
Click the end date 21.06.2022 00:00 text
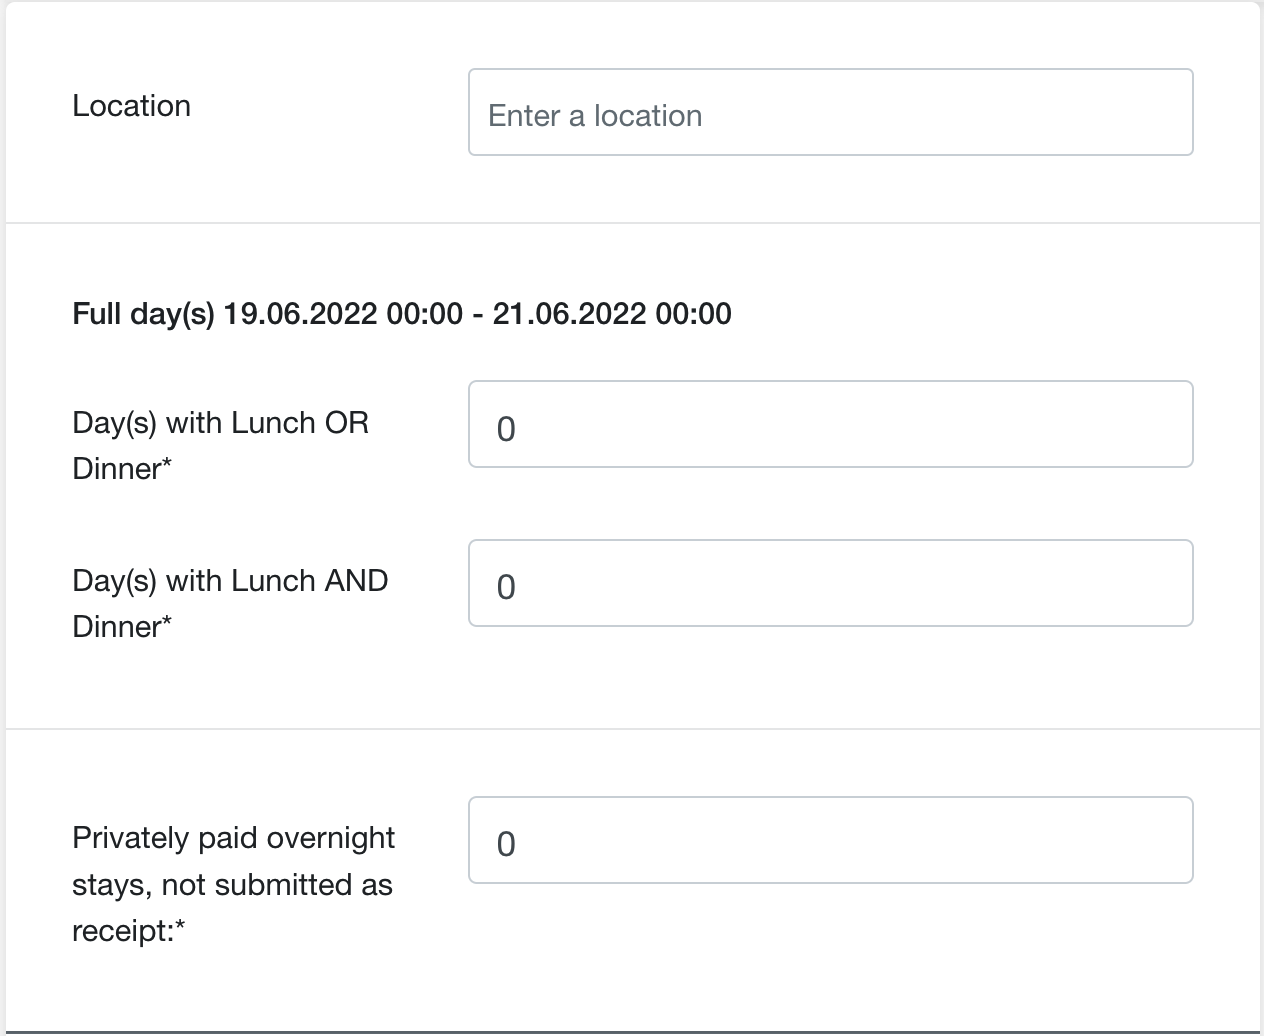pyautogui.click(x=612, y=313)
